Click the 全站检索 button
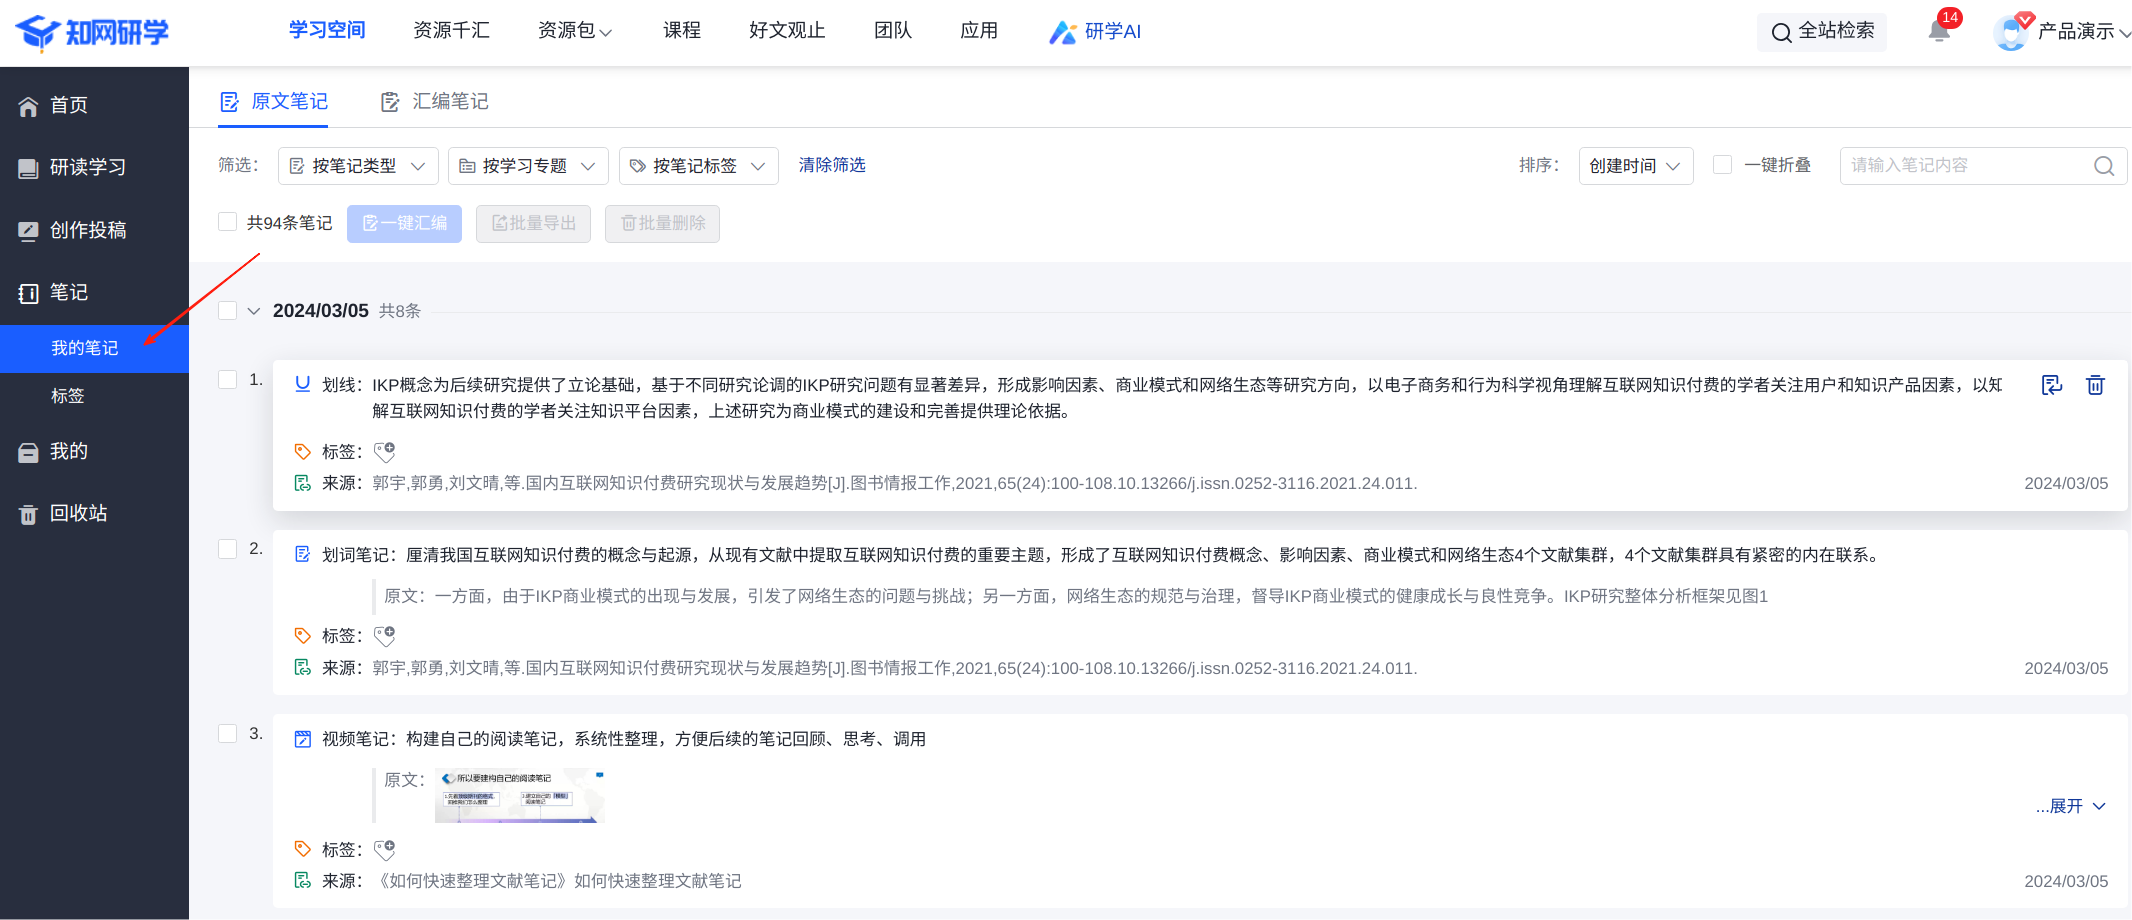The image size is (2132, 920). (1822, 32)
